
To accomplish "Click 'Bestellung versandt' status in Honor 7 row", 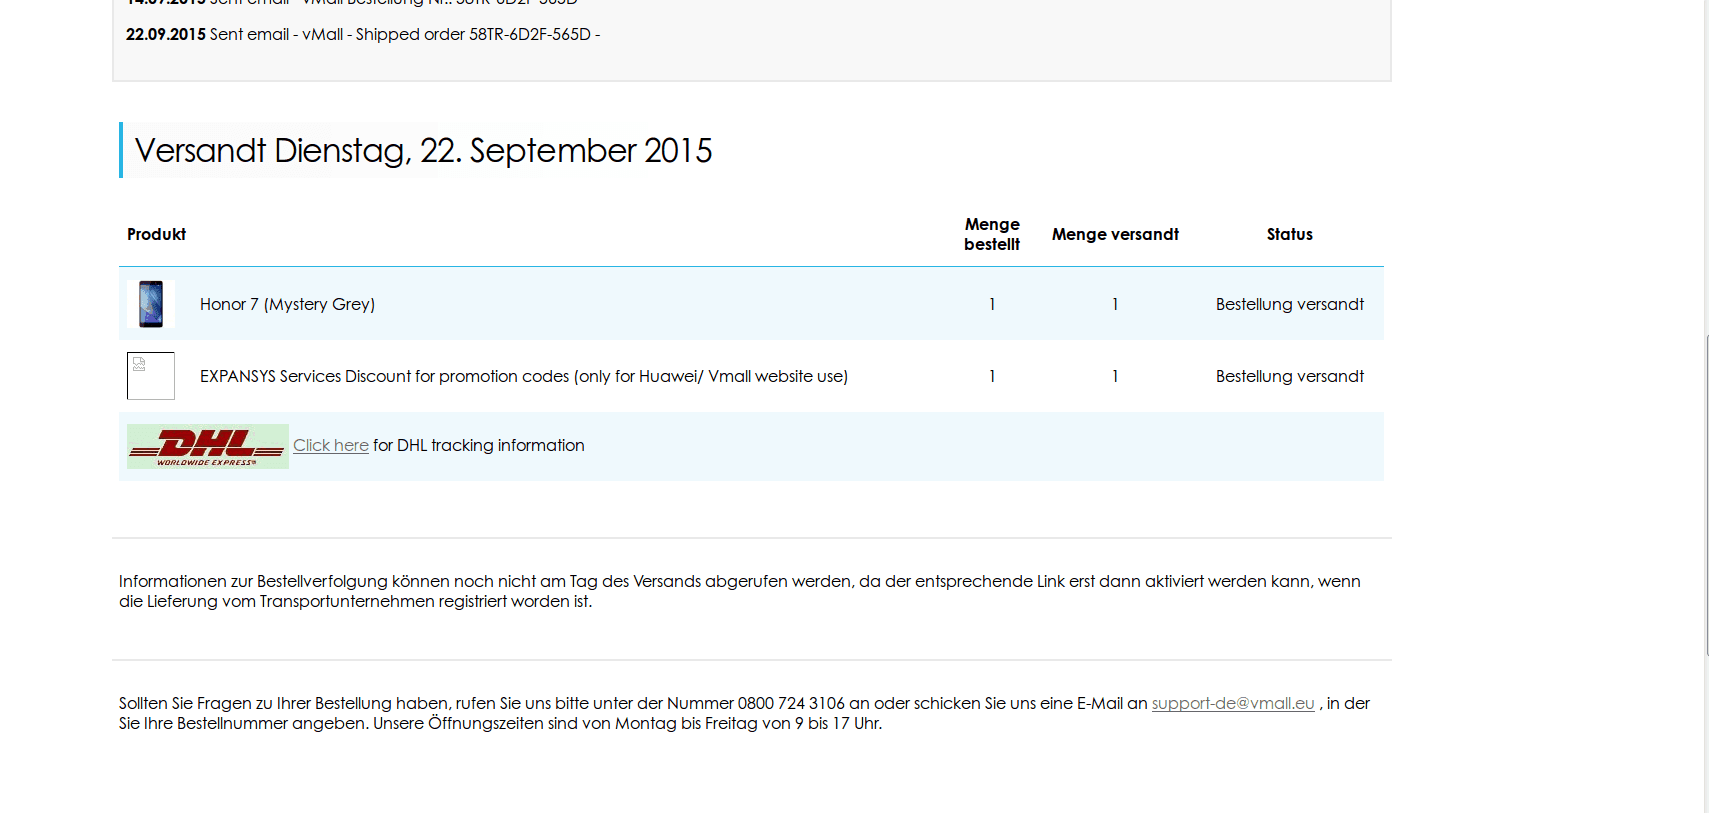I will (1290, 304).
